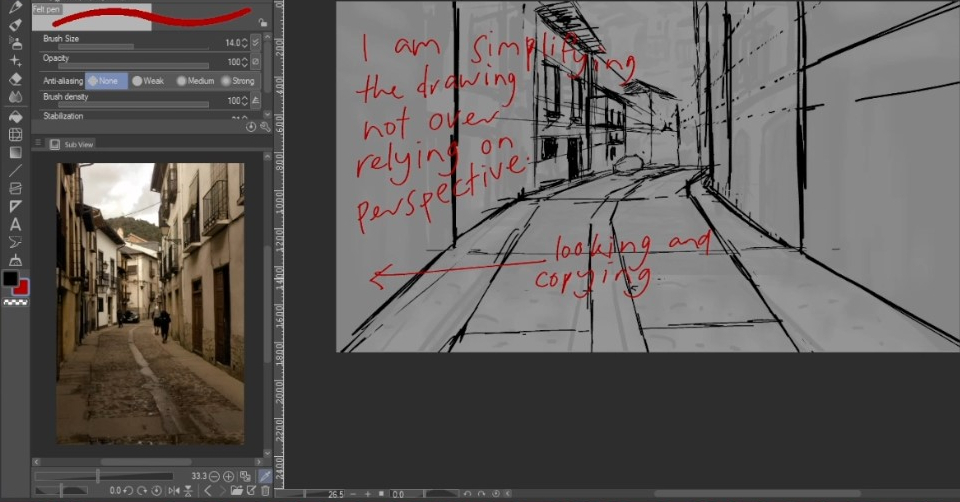This screenshot has height=502, width=960.
Task: Click the street reference photo thumbnail
Action: (x=151, y=303)
